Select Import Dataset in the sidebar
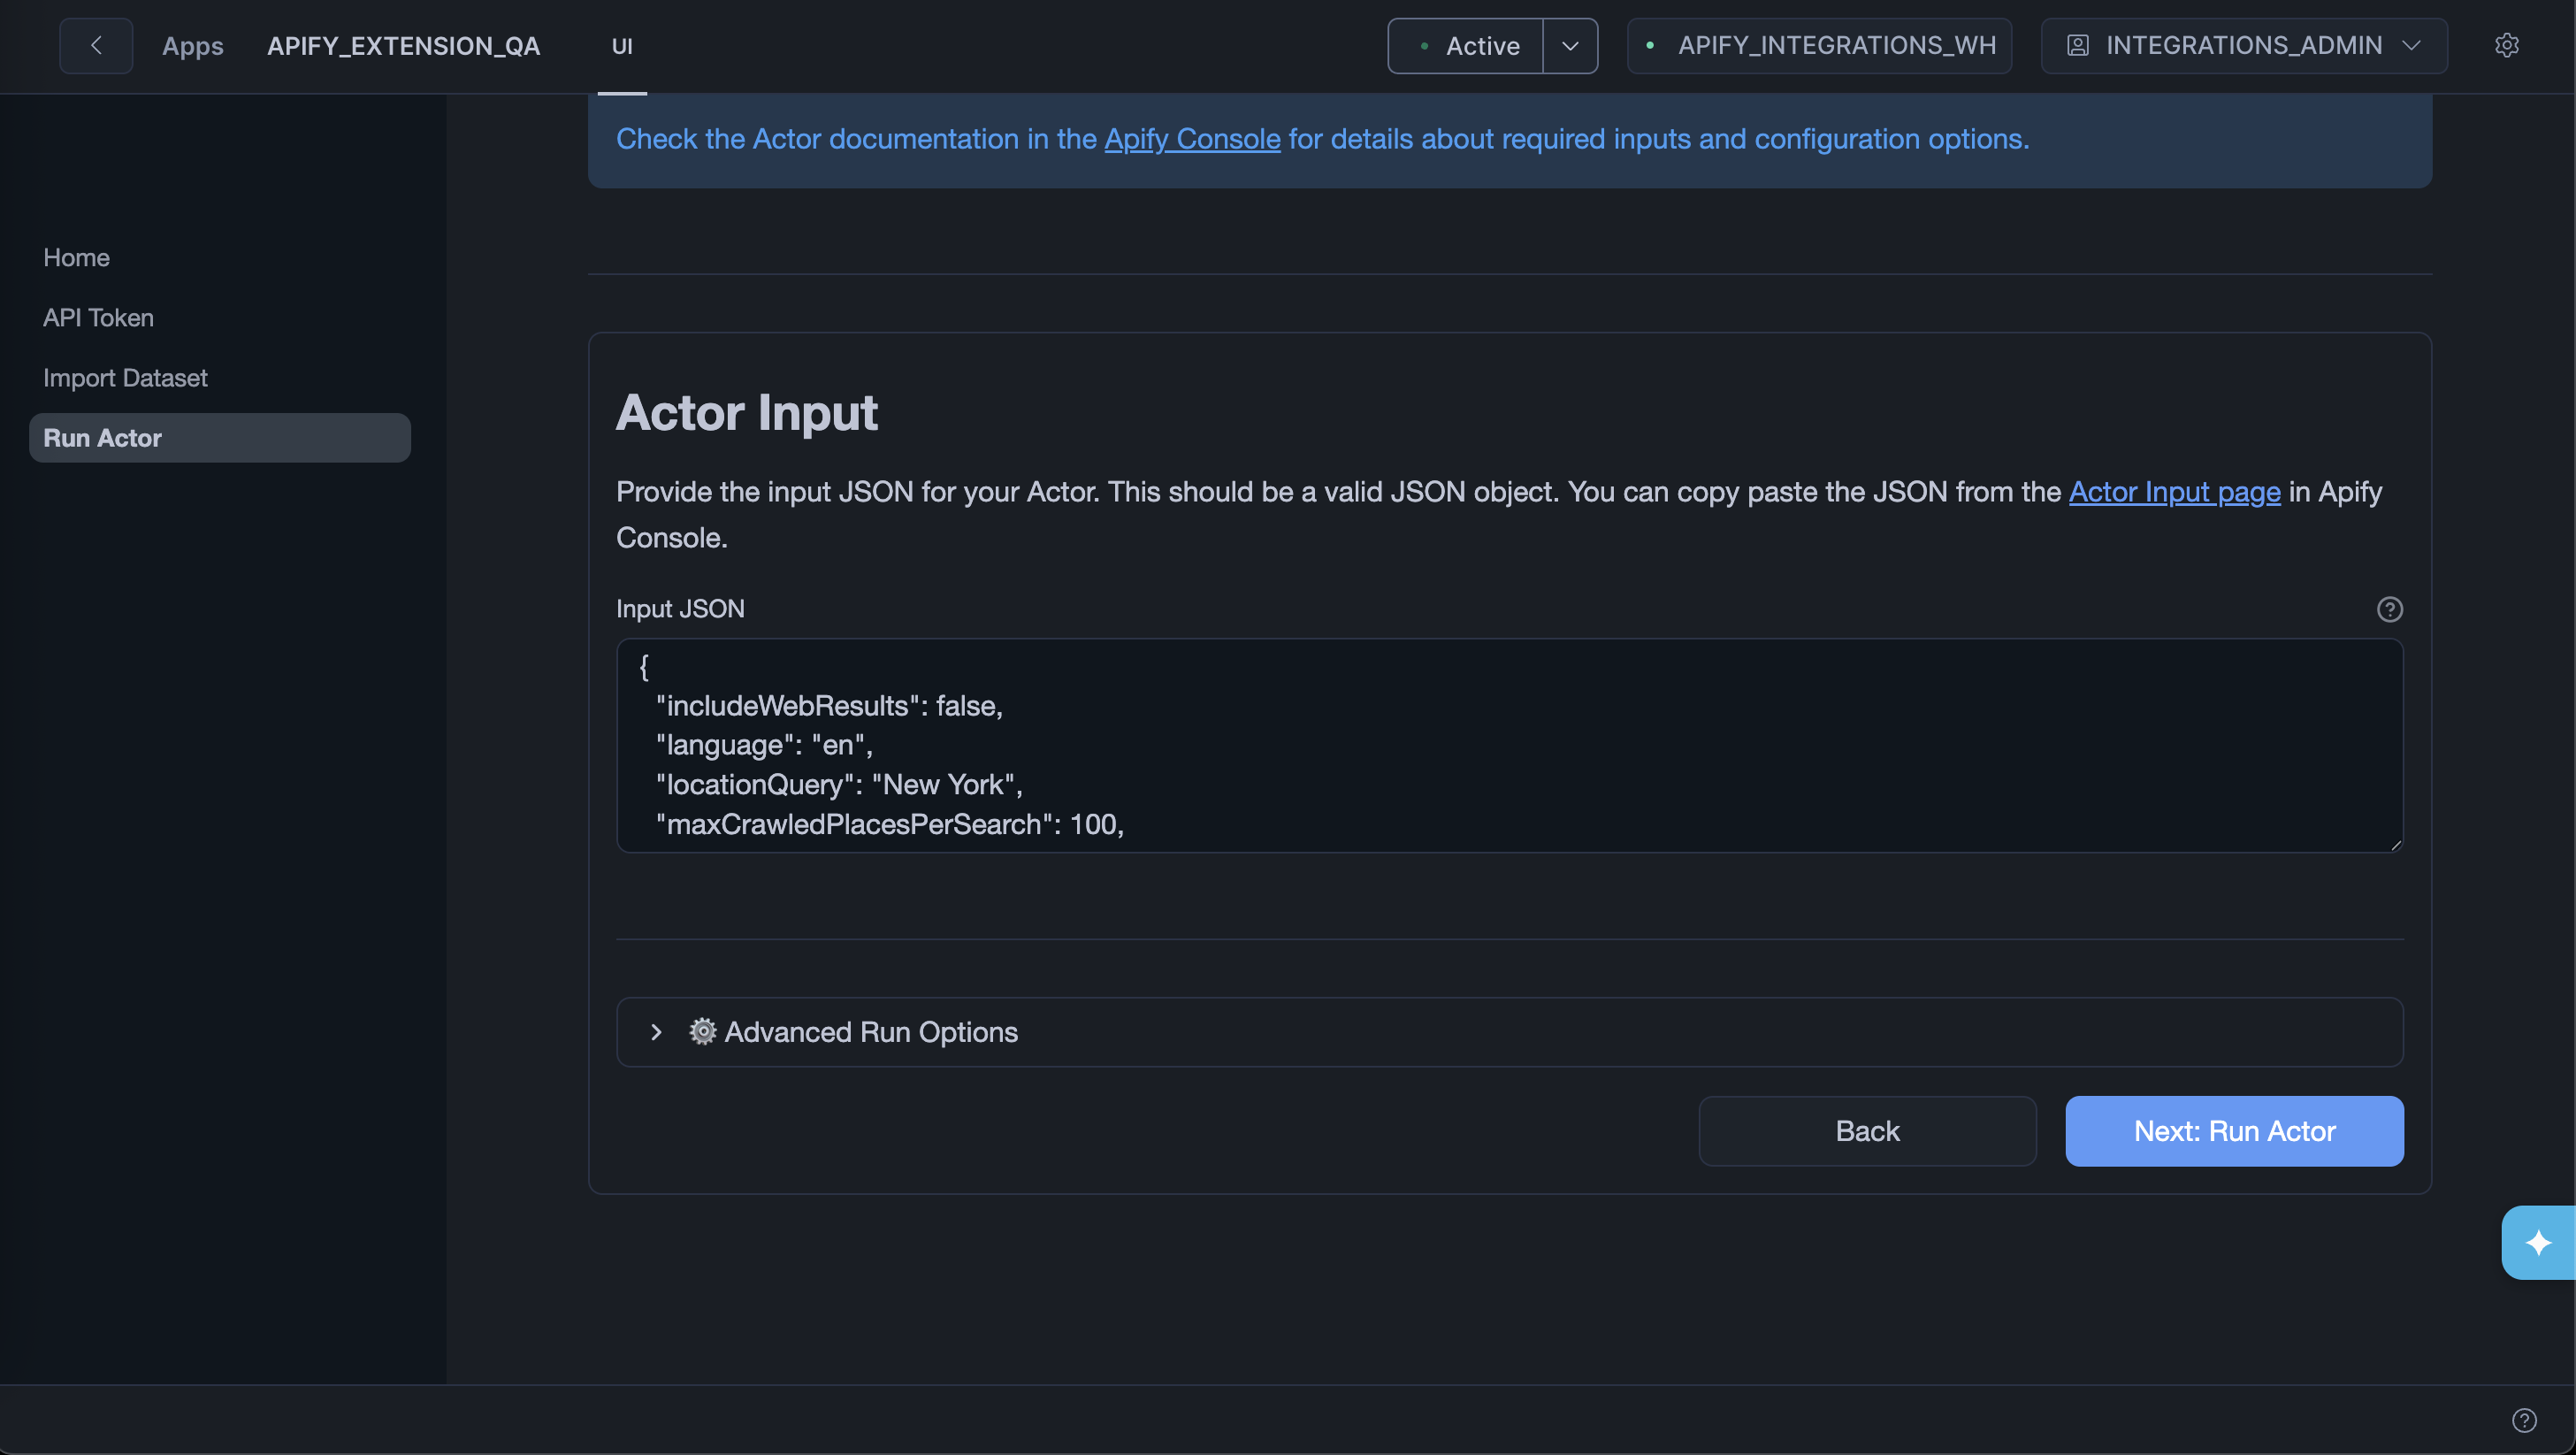This screenshot has height=1455, width=2576. click(x=124, y=377)
